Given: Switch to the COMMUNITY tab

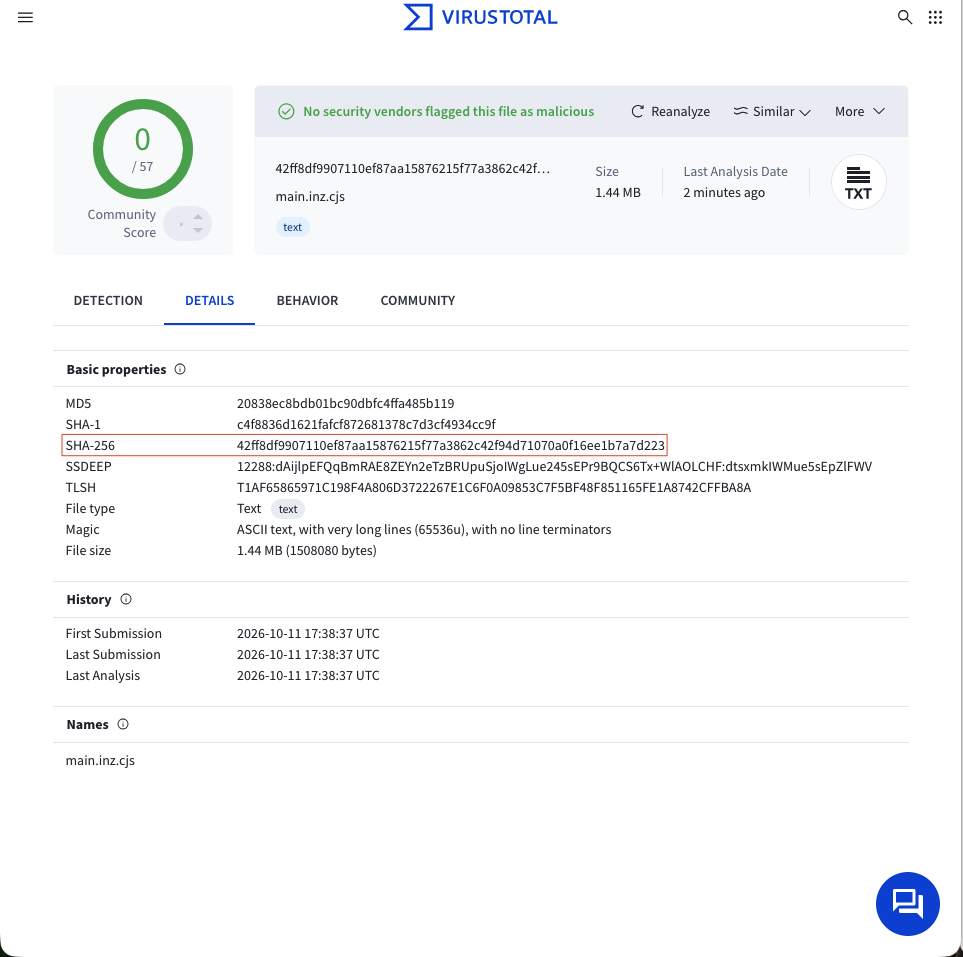Looking at the screenshot, I should (x=418, y=300).
